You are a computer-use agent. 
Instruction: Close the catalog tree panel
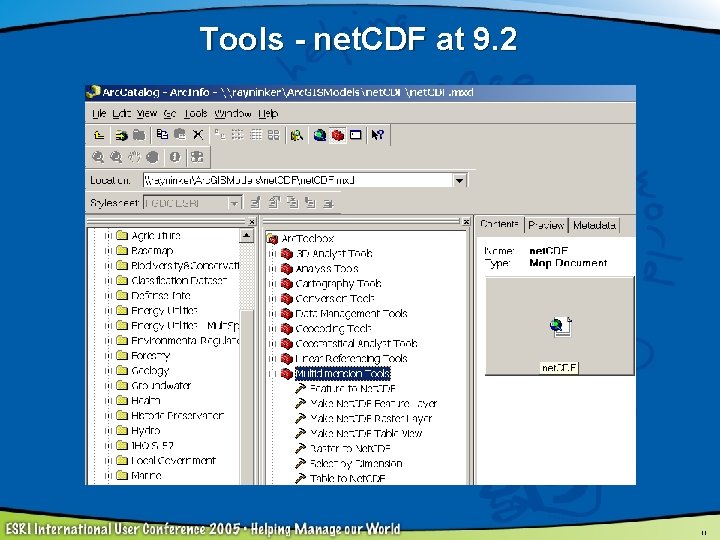(252, 222)
